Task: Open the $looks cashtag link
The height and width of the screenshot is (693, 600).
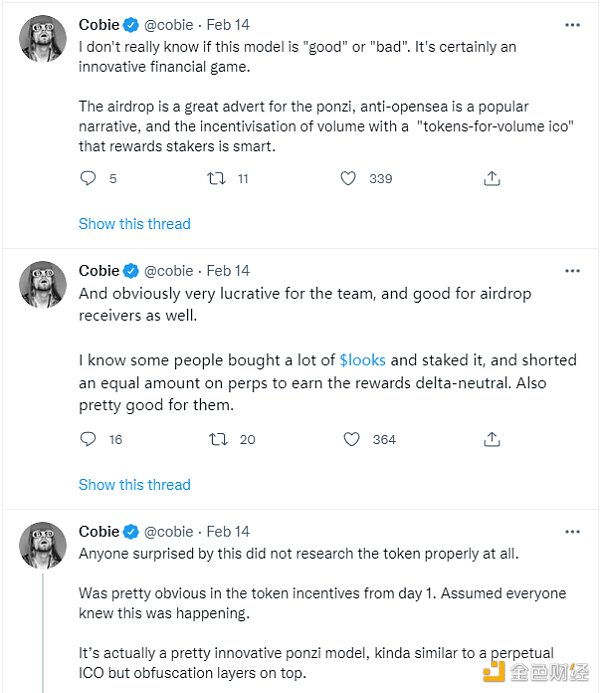Action: pos(362,360)
